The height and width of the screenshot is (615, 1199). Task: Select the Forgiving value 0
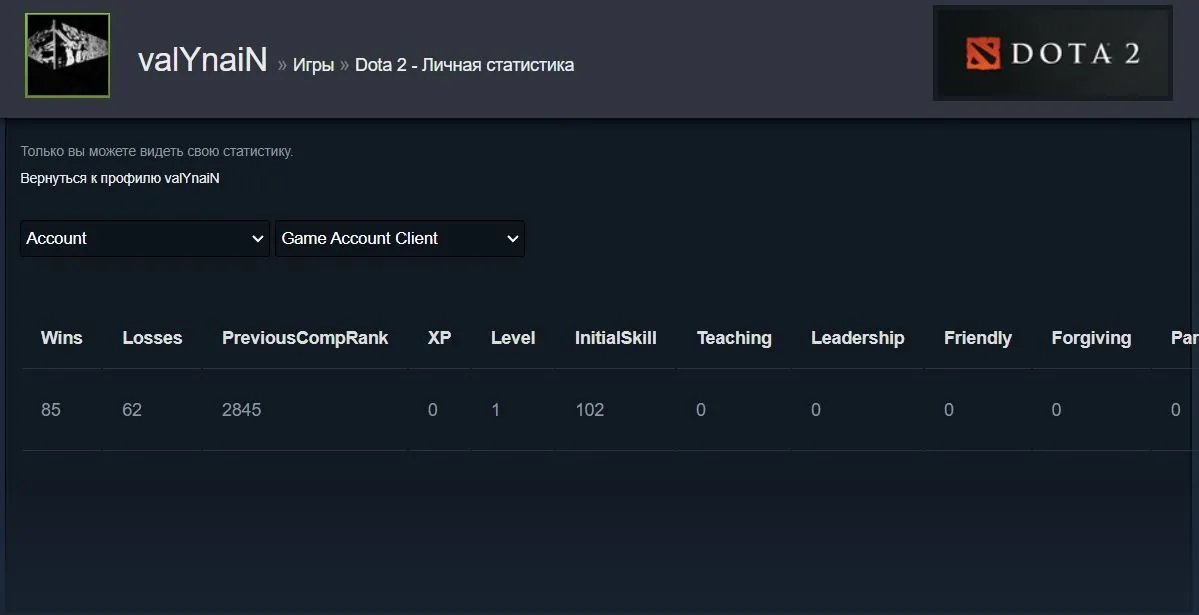[1056, 410]
